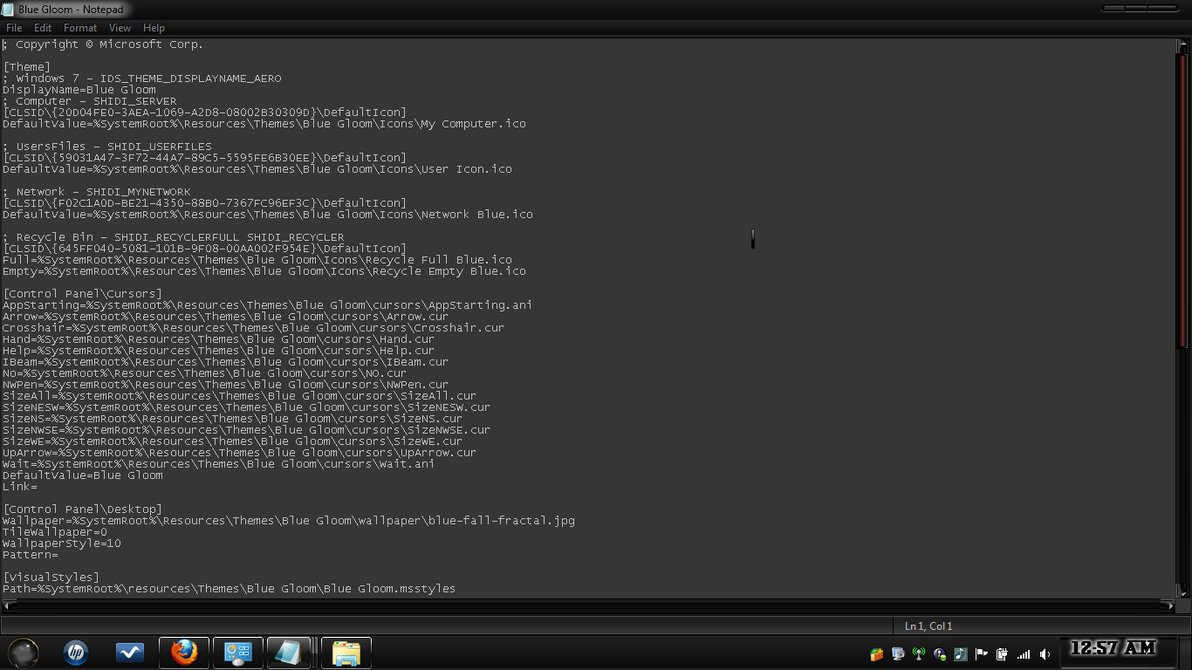Image resolution: width=1192 pixels, height=670 pixels.
Task: Click the 'DisplayName=Blue Gloom' line
Action: tap(79, 90)
